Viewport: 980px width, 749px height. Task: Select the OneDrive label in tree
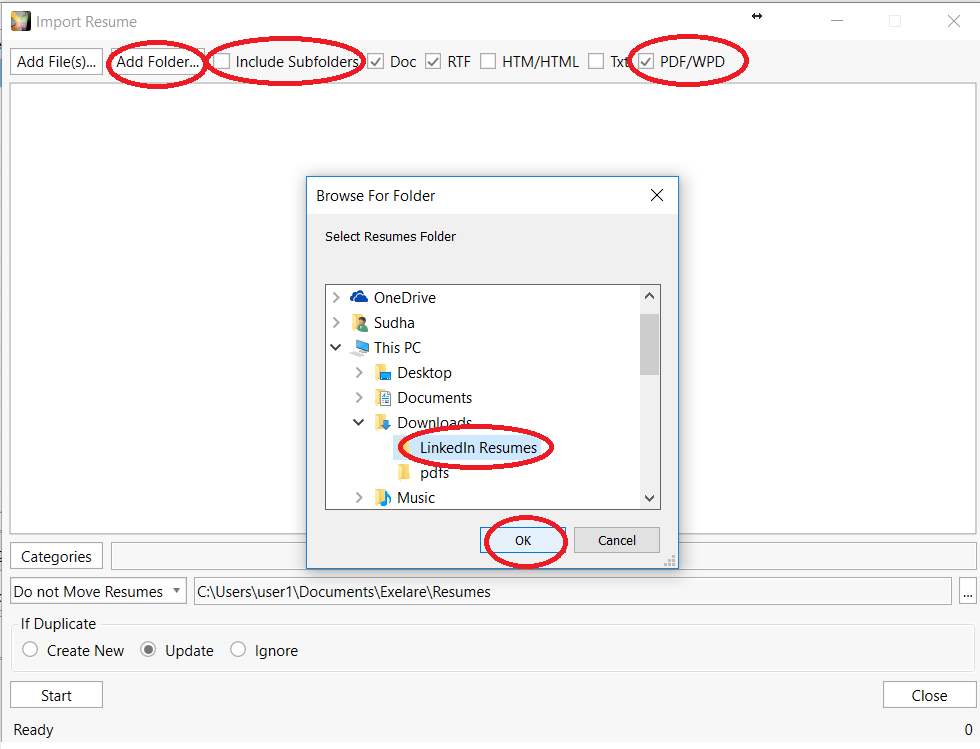(x=404, y=298)
